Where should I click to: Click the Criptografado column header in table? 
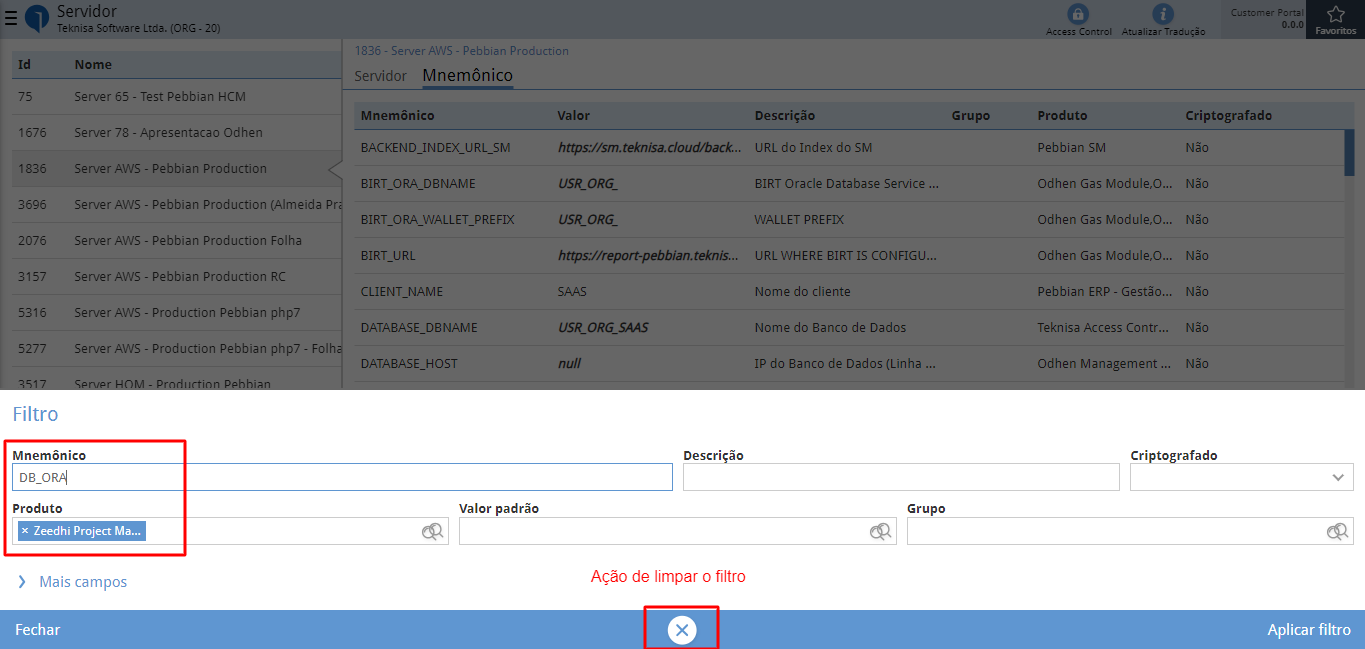point(1228,116)
